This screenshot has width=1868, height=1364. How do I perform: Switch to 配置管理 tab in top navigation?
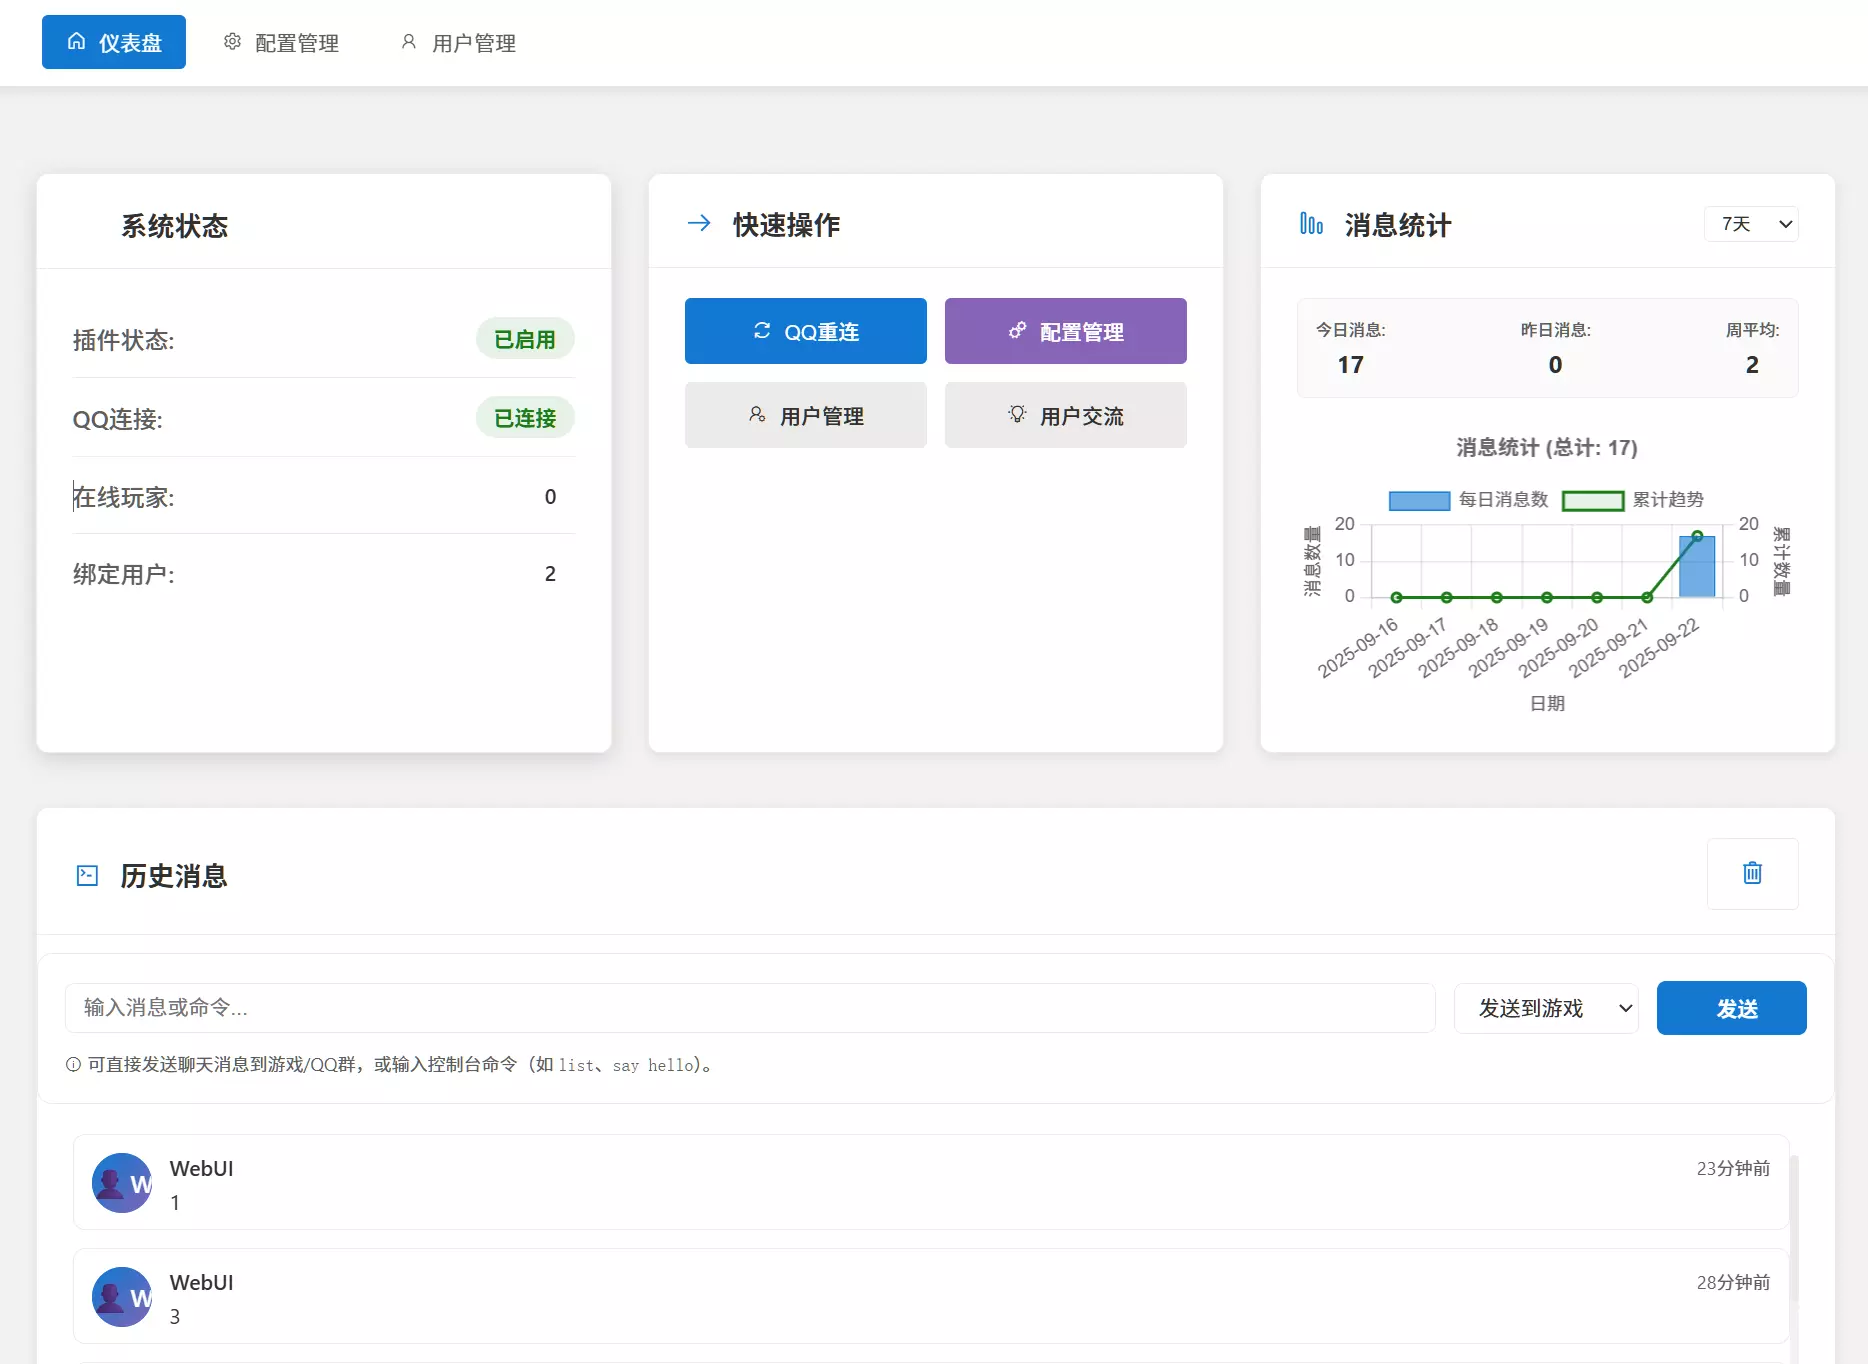282,42
